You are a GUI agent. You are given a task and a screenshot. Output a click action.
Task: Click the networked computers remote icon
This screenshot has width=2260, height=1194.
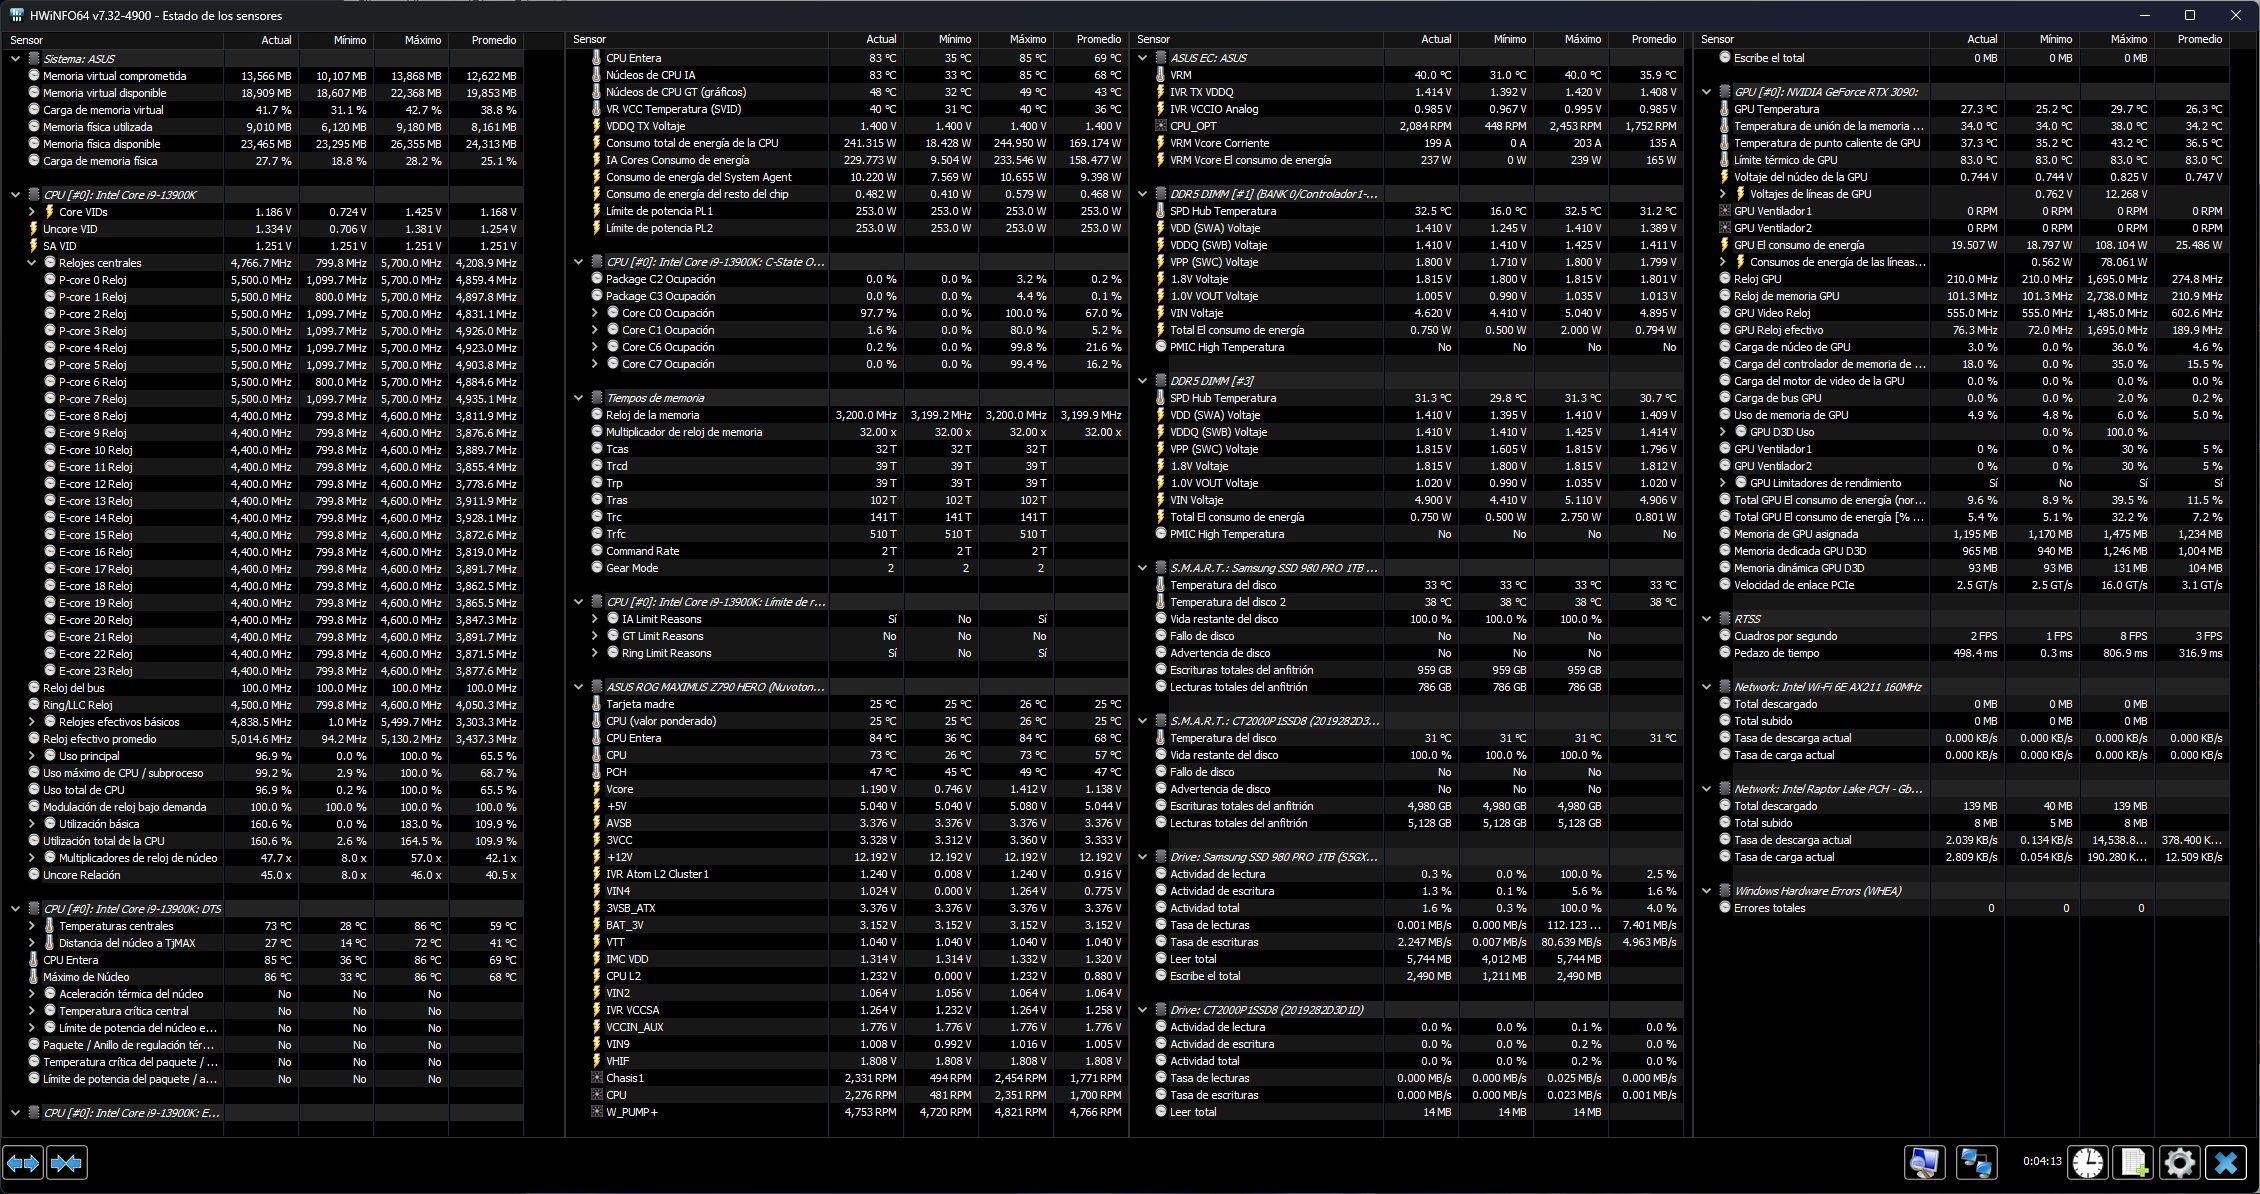point(1976,1162)
